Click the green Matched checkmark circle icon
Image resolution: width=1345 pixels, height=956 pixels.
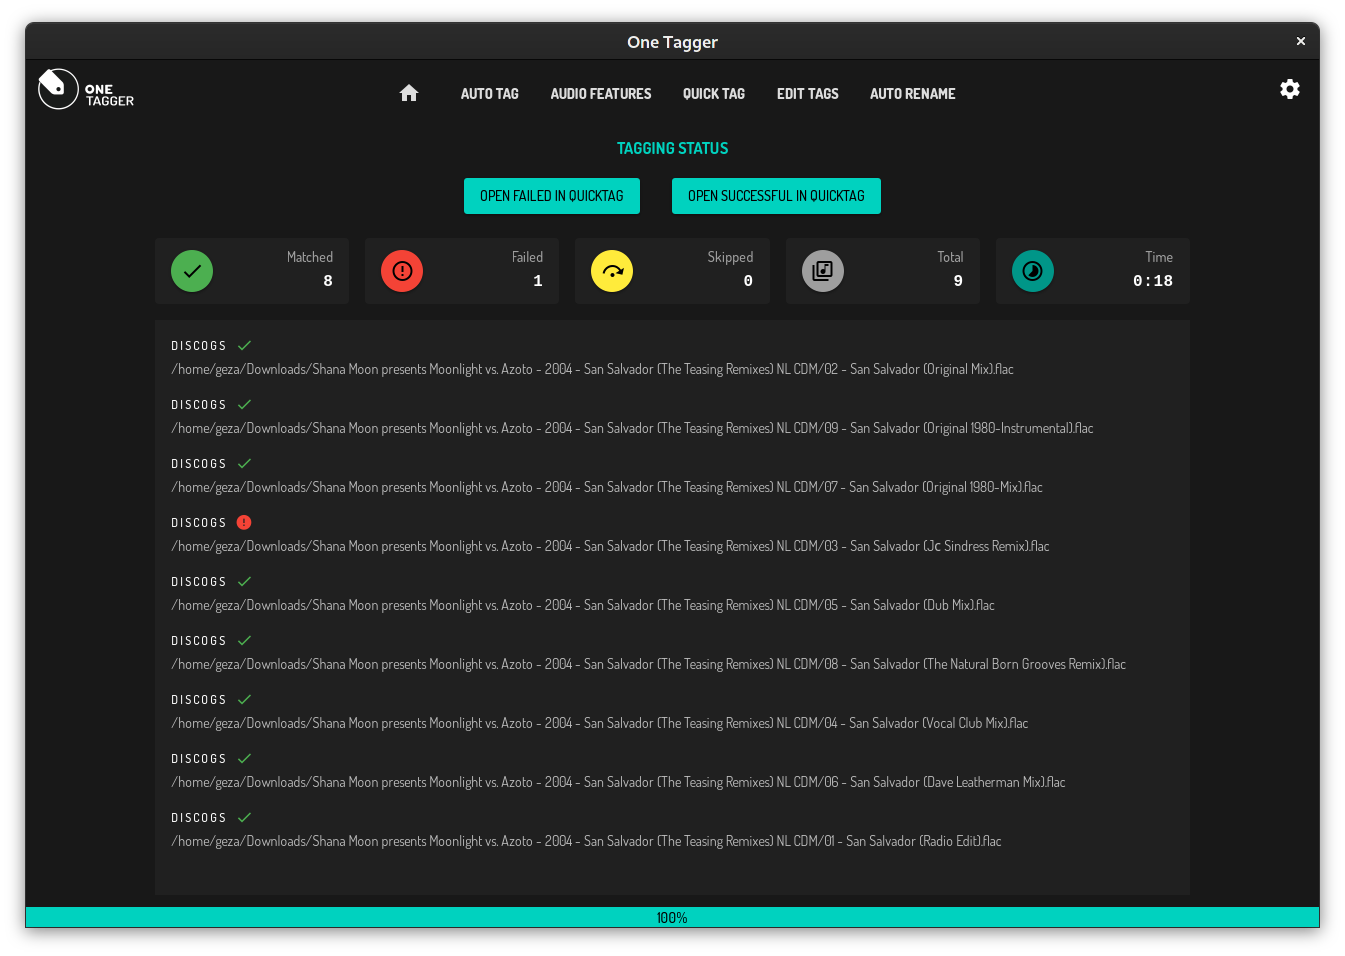(x=191, y=270)
